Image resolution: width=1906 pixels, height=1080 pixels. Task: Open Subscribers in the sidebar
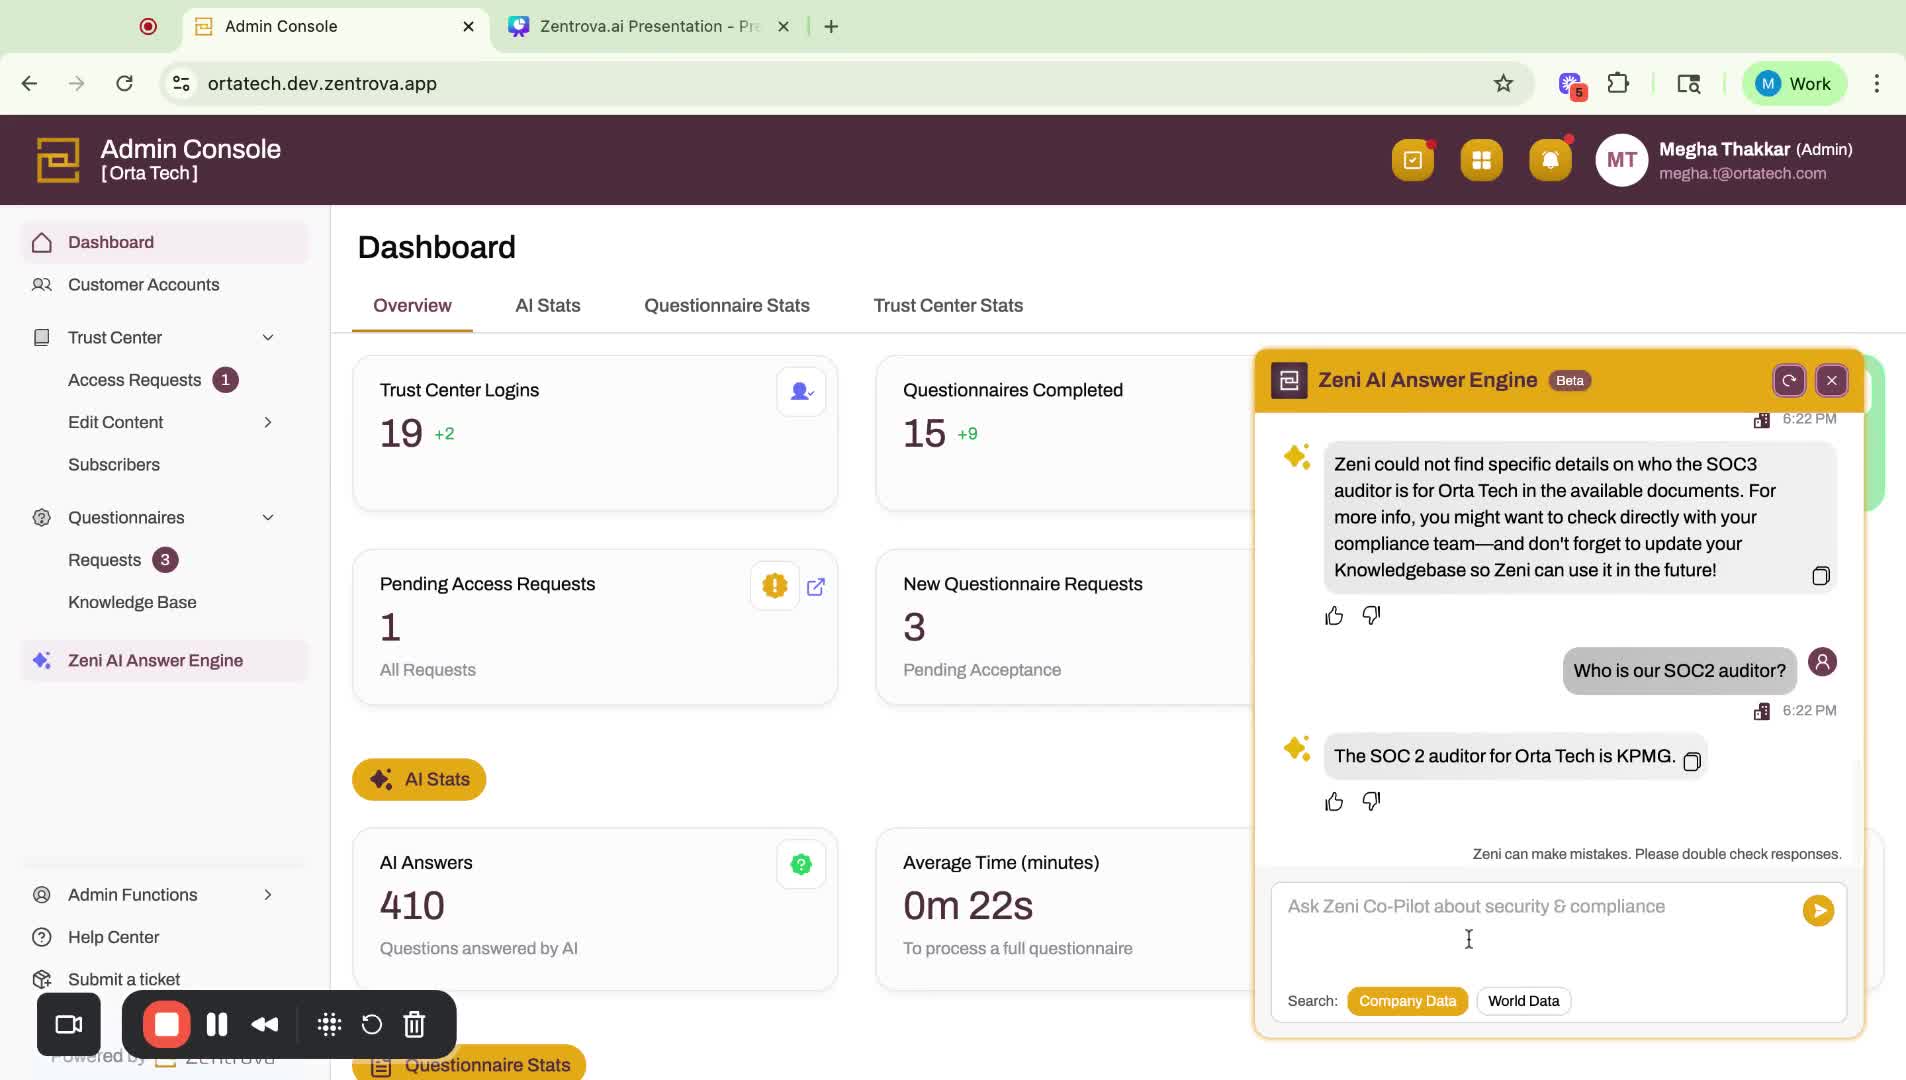pyautogui.click(x=114, y=465)
